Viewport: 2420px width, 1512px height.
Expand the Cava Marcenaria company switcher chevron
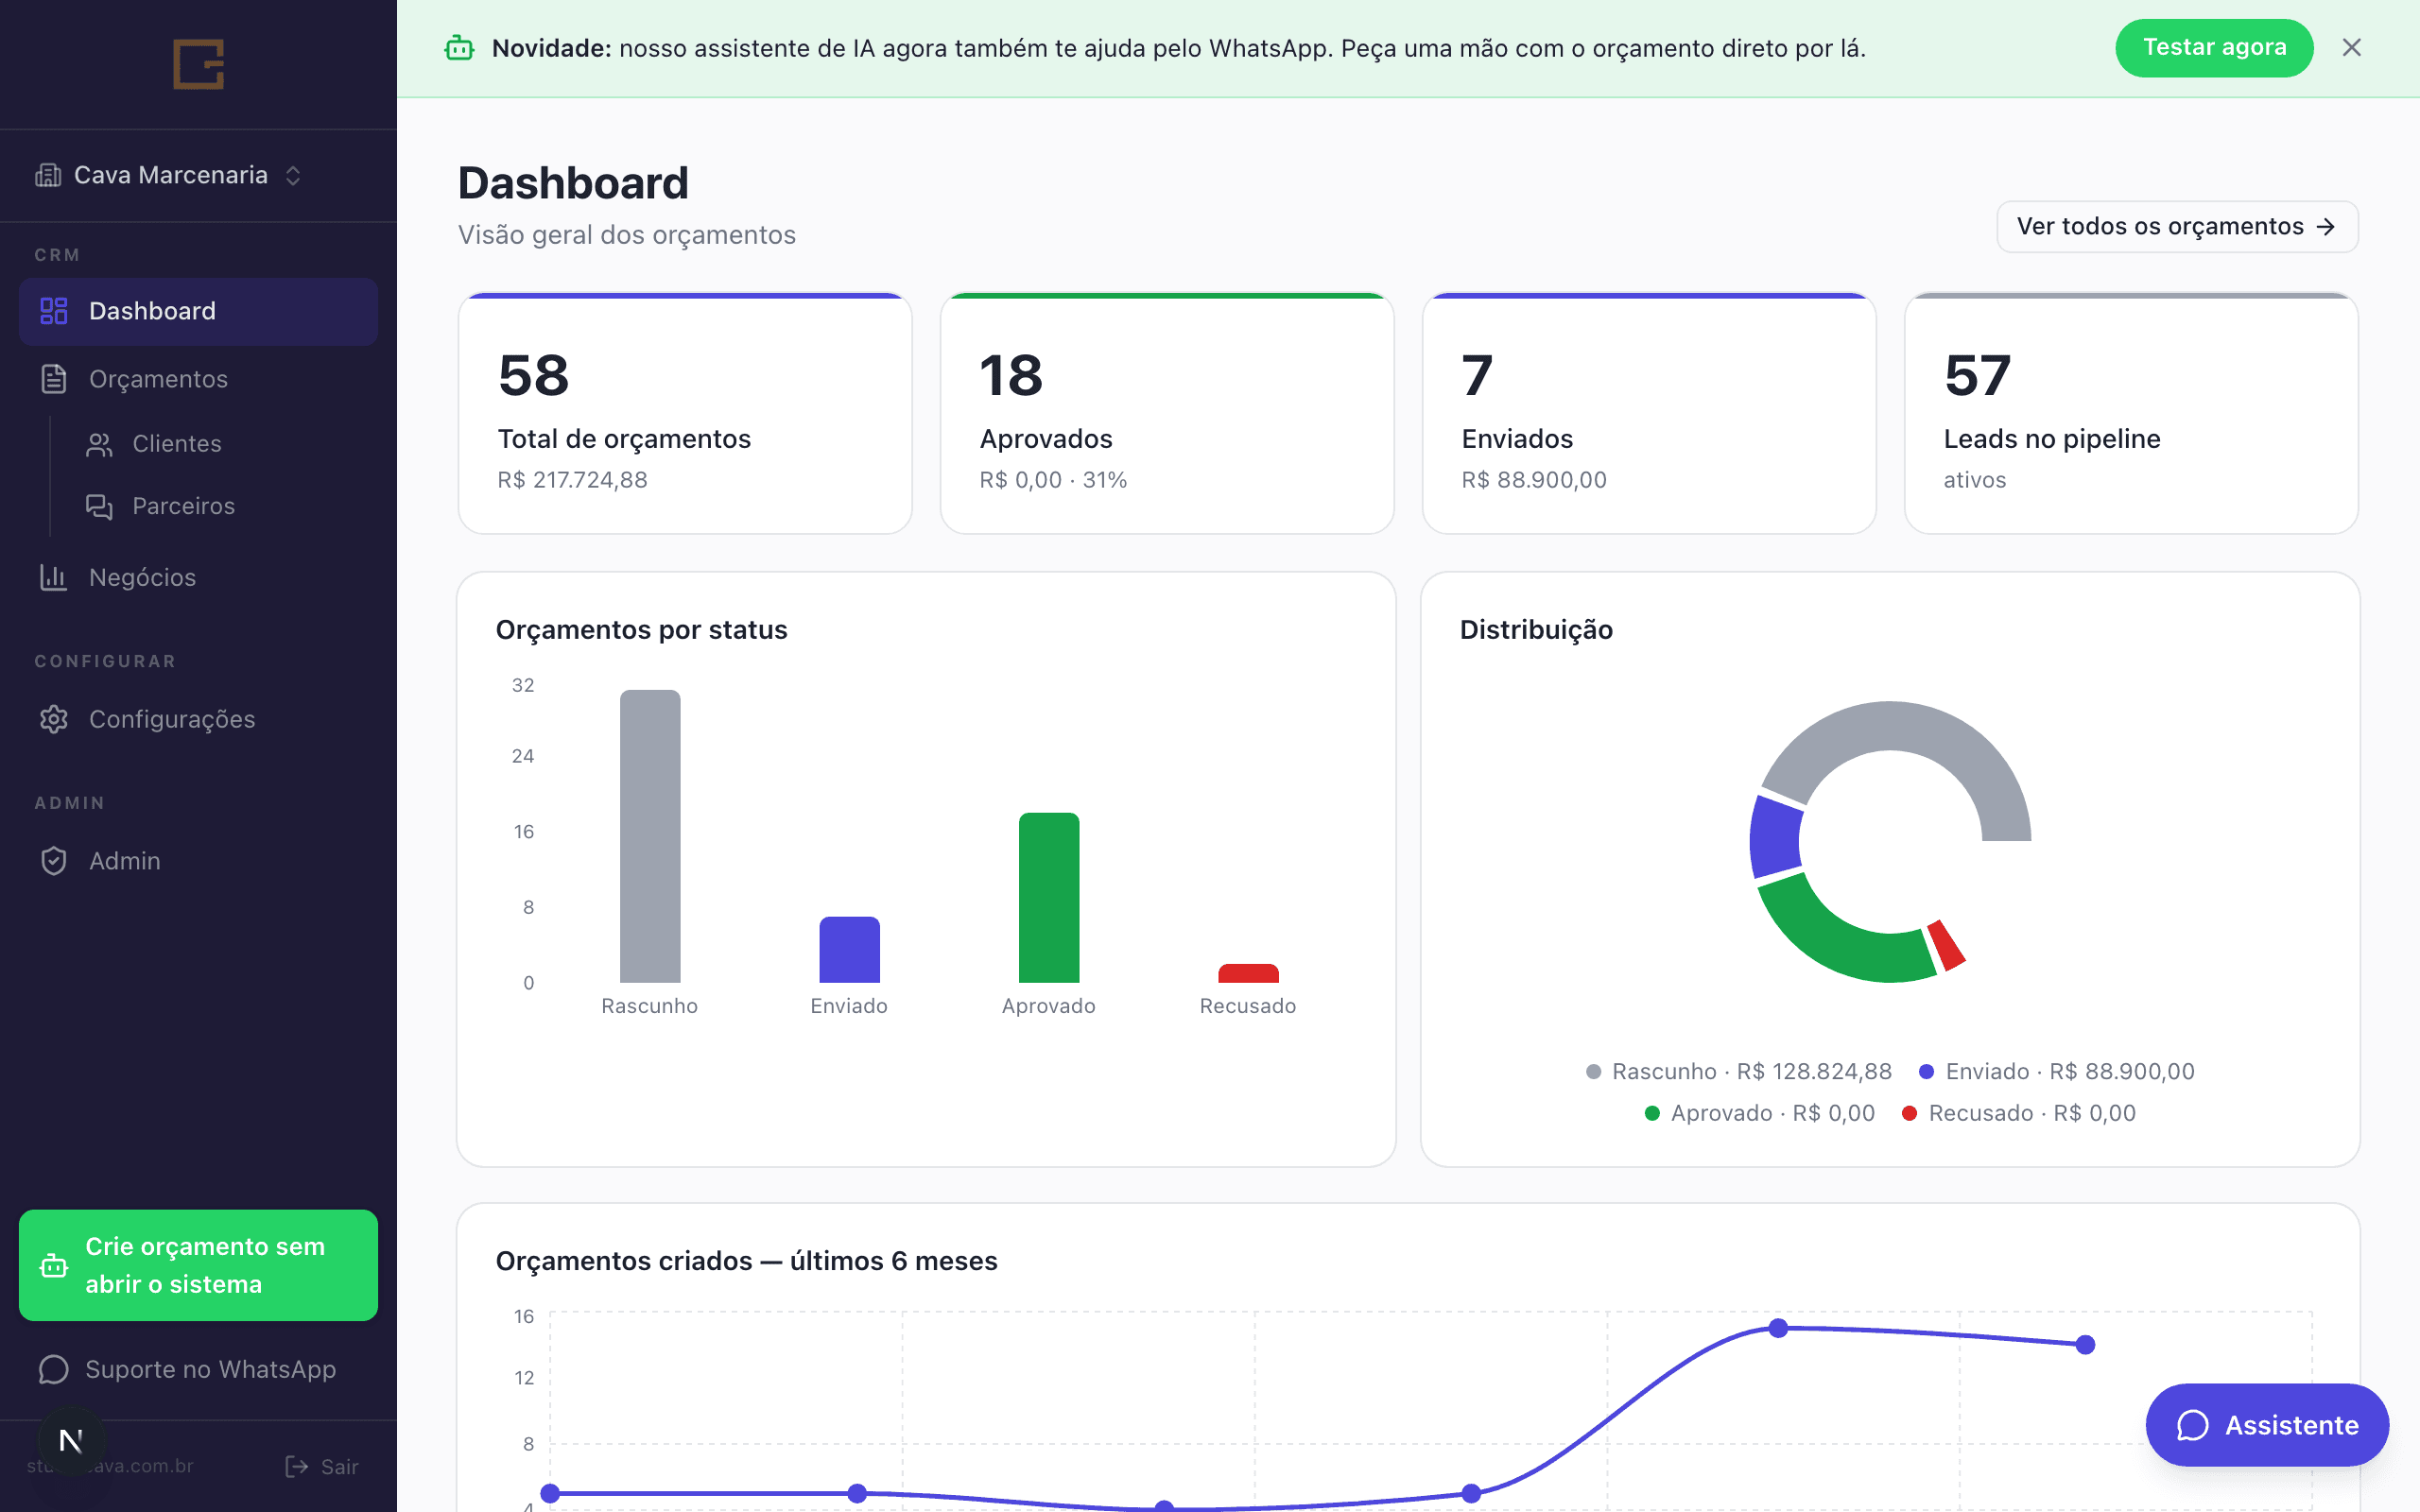click(293, 176)
